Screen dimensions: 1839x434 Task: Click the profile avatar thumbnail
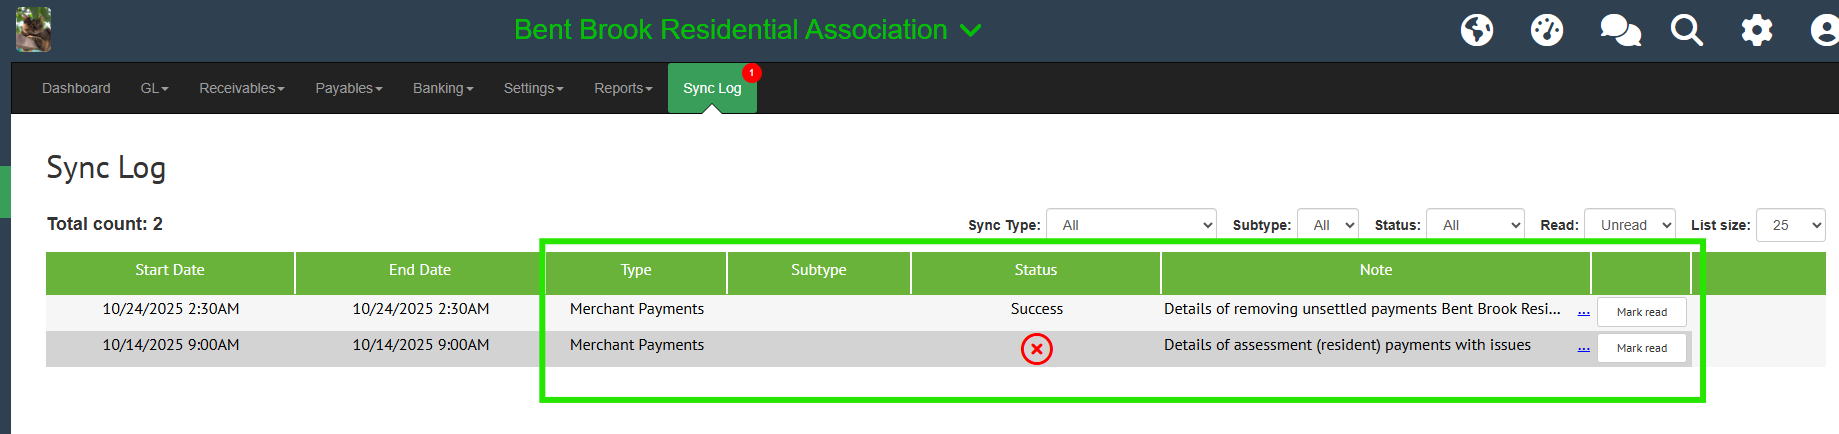[33, 29]
